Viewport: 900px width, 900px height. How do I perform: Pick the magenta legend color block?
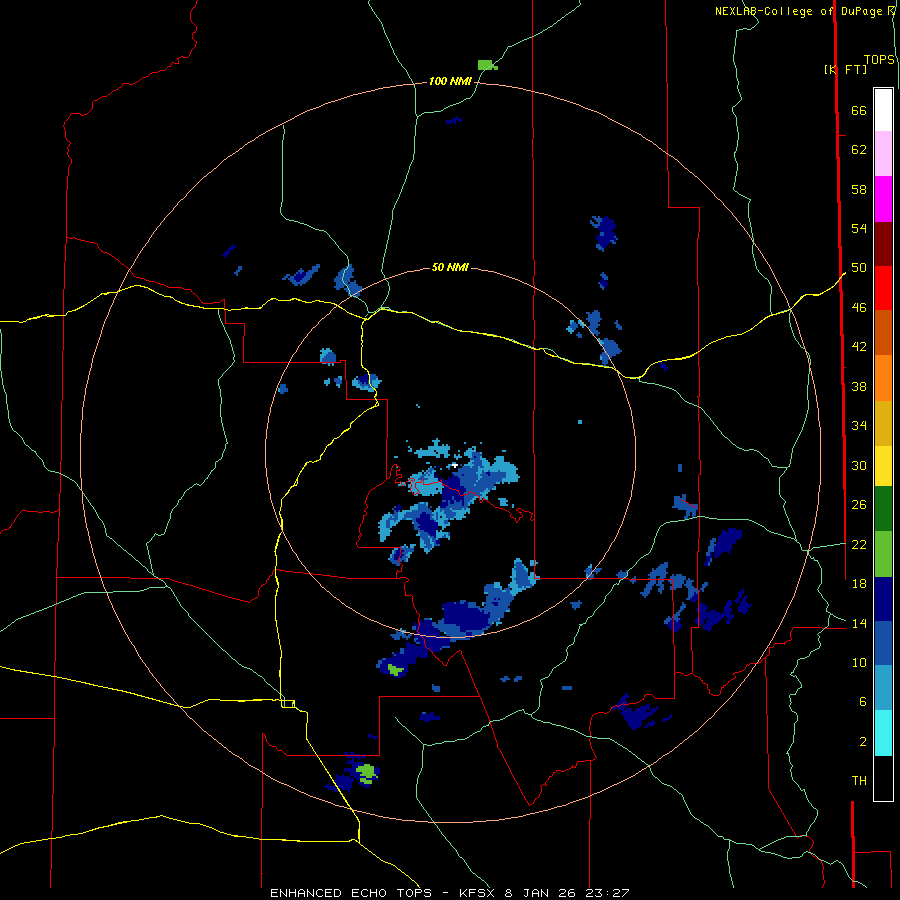(883, 199)
